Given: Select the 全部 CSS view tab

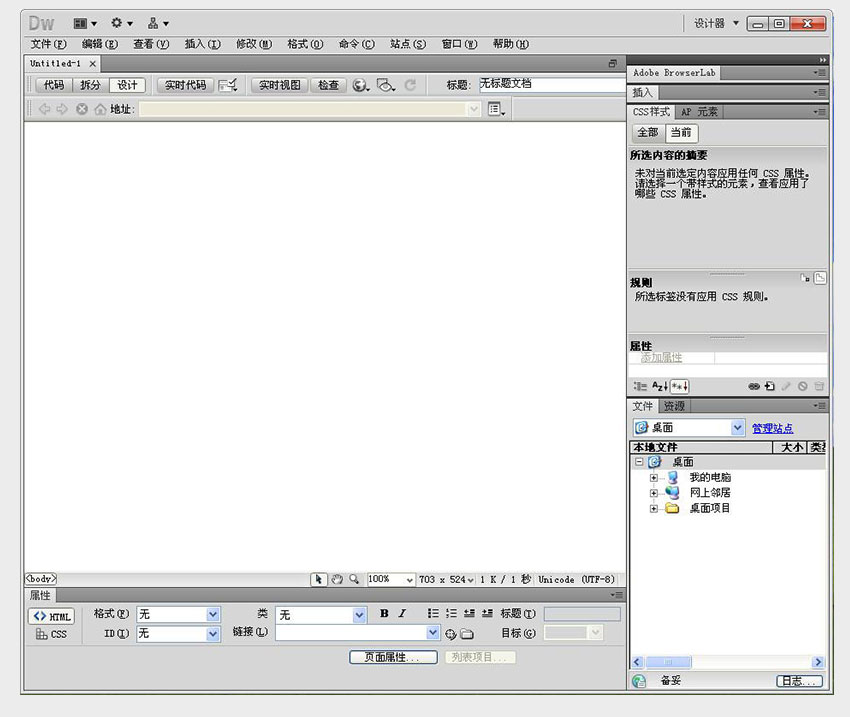Looking at the screenshot, I should [648, 132].
